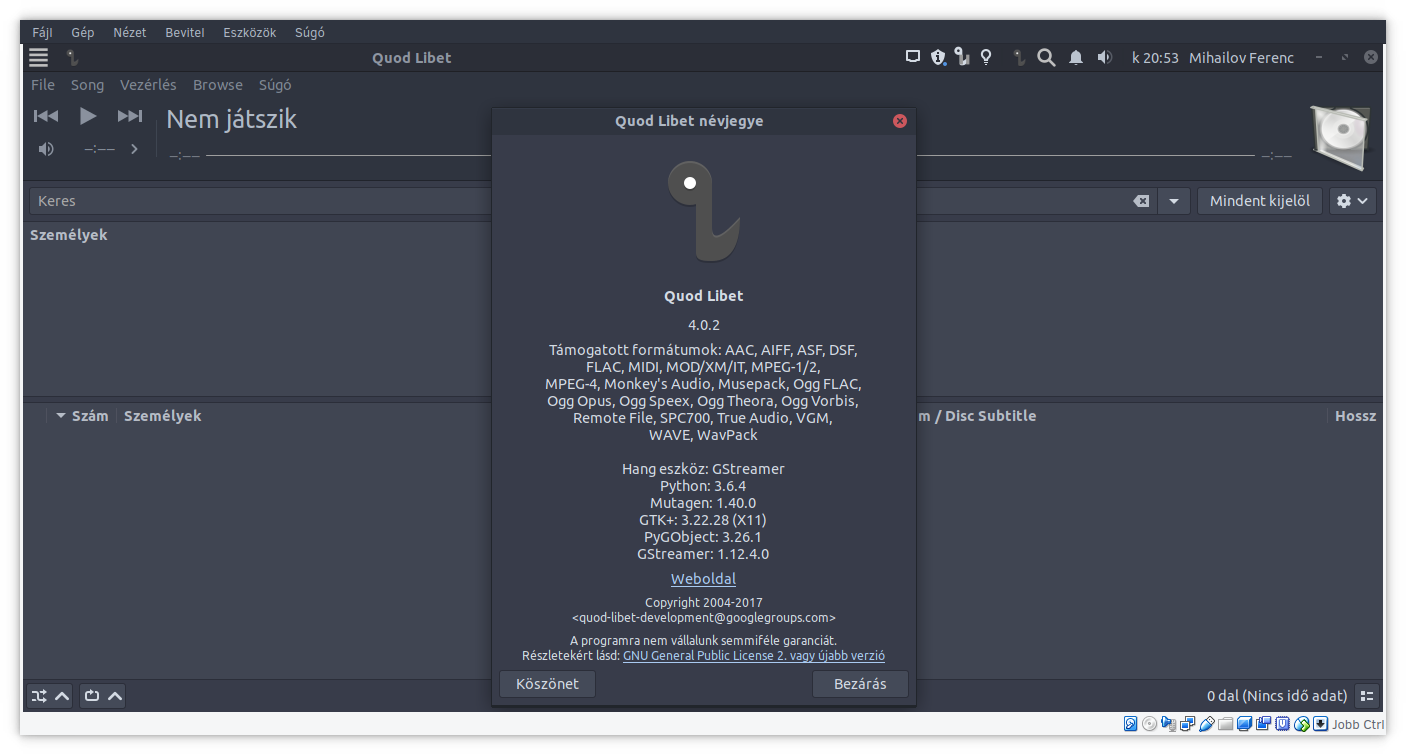Click the Köszönet credits button
Image resolution: width=1406 pixels, height=755 pixels.
tap(547, 684)
